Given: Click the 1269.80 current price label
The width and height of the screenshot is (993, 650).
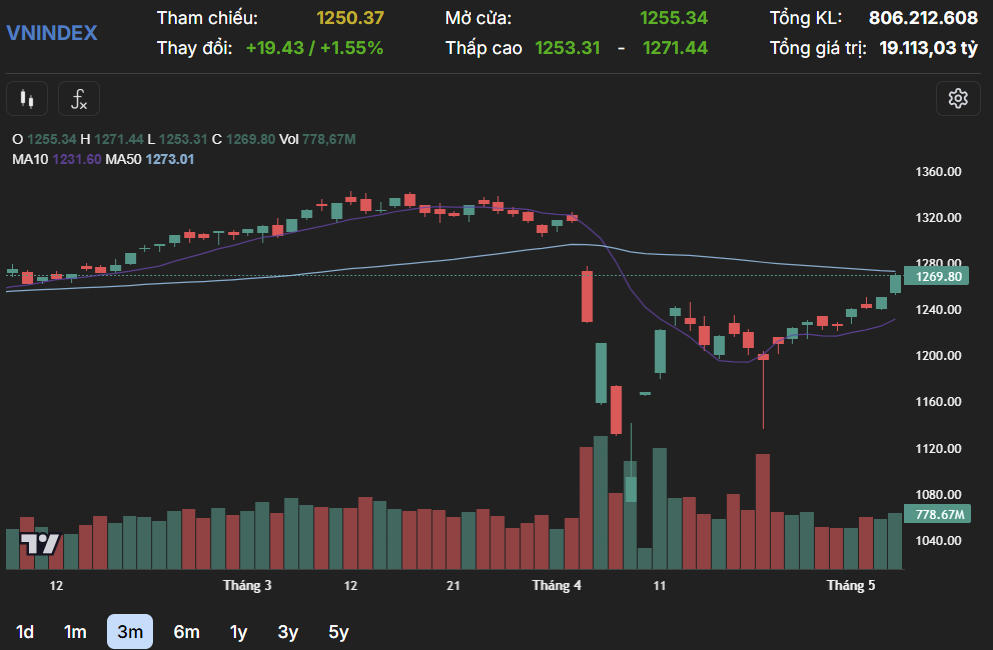Looking at the screenshot, I should pyautogui.click(x=938, y=277).
